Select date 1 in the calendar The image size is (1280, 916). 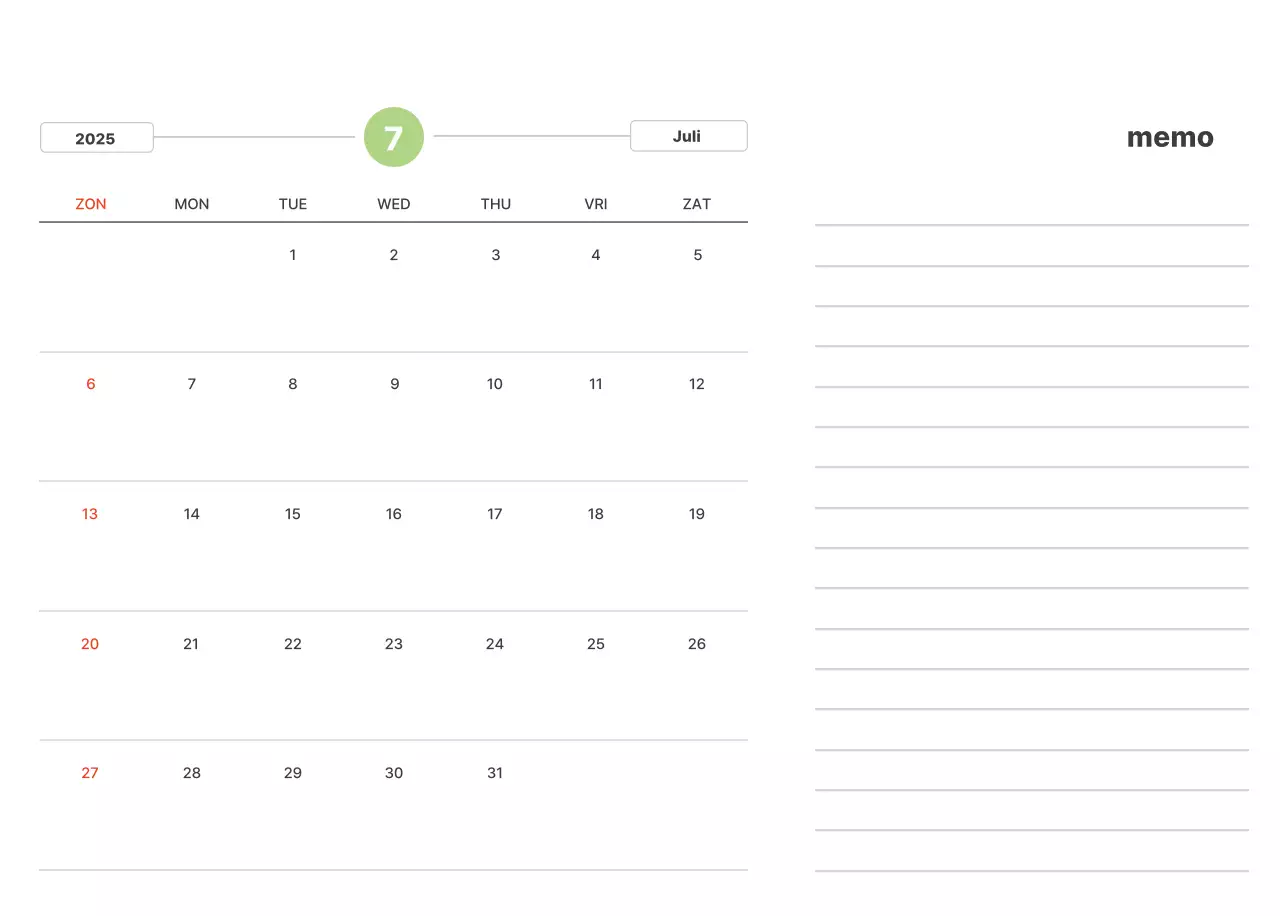coord(293,255)
